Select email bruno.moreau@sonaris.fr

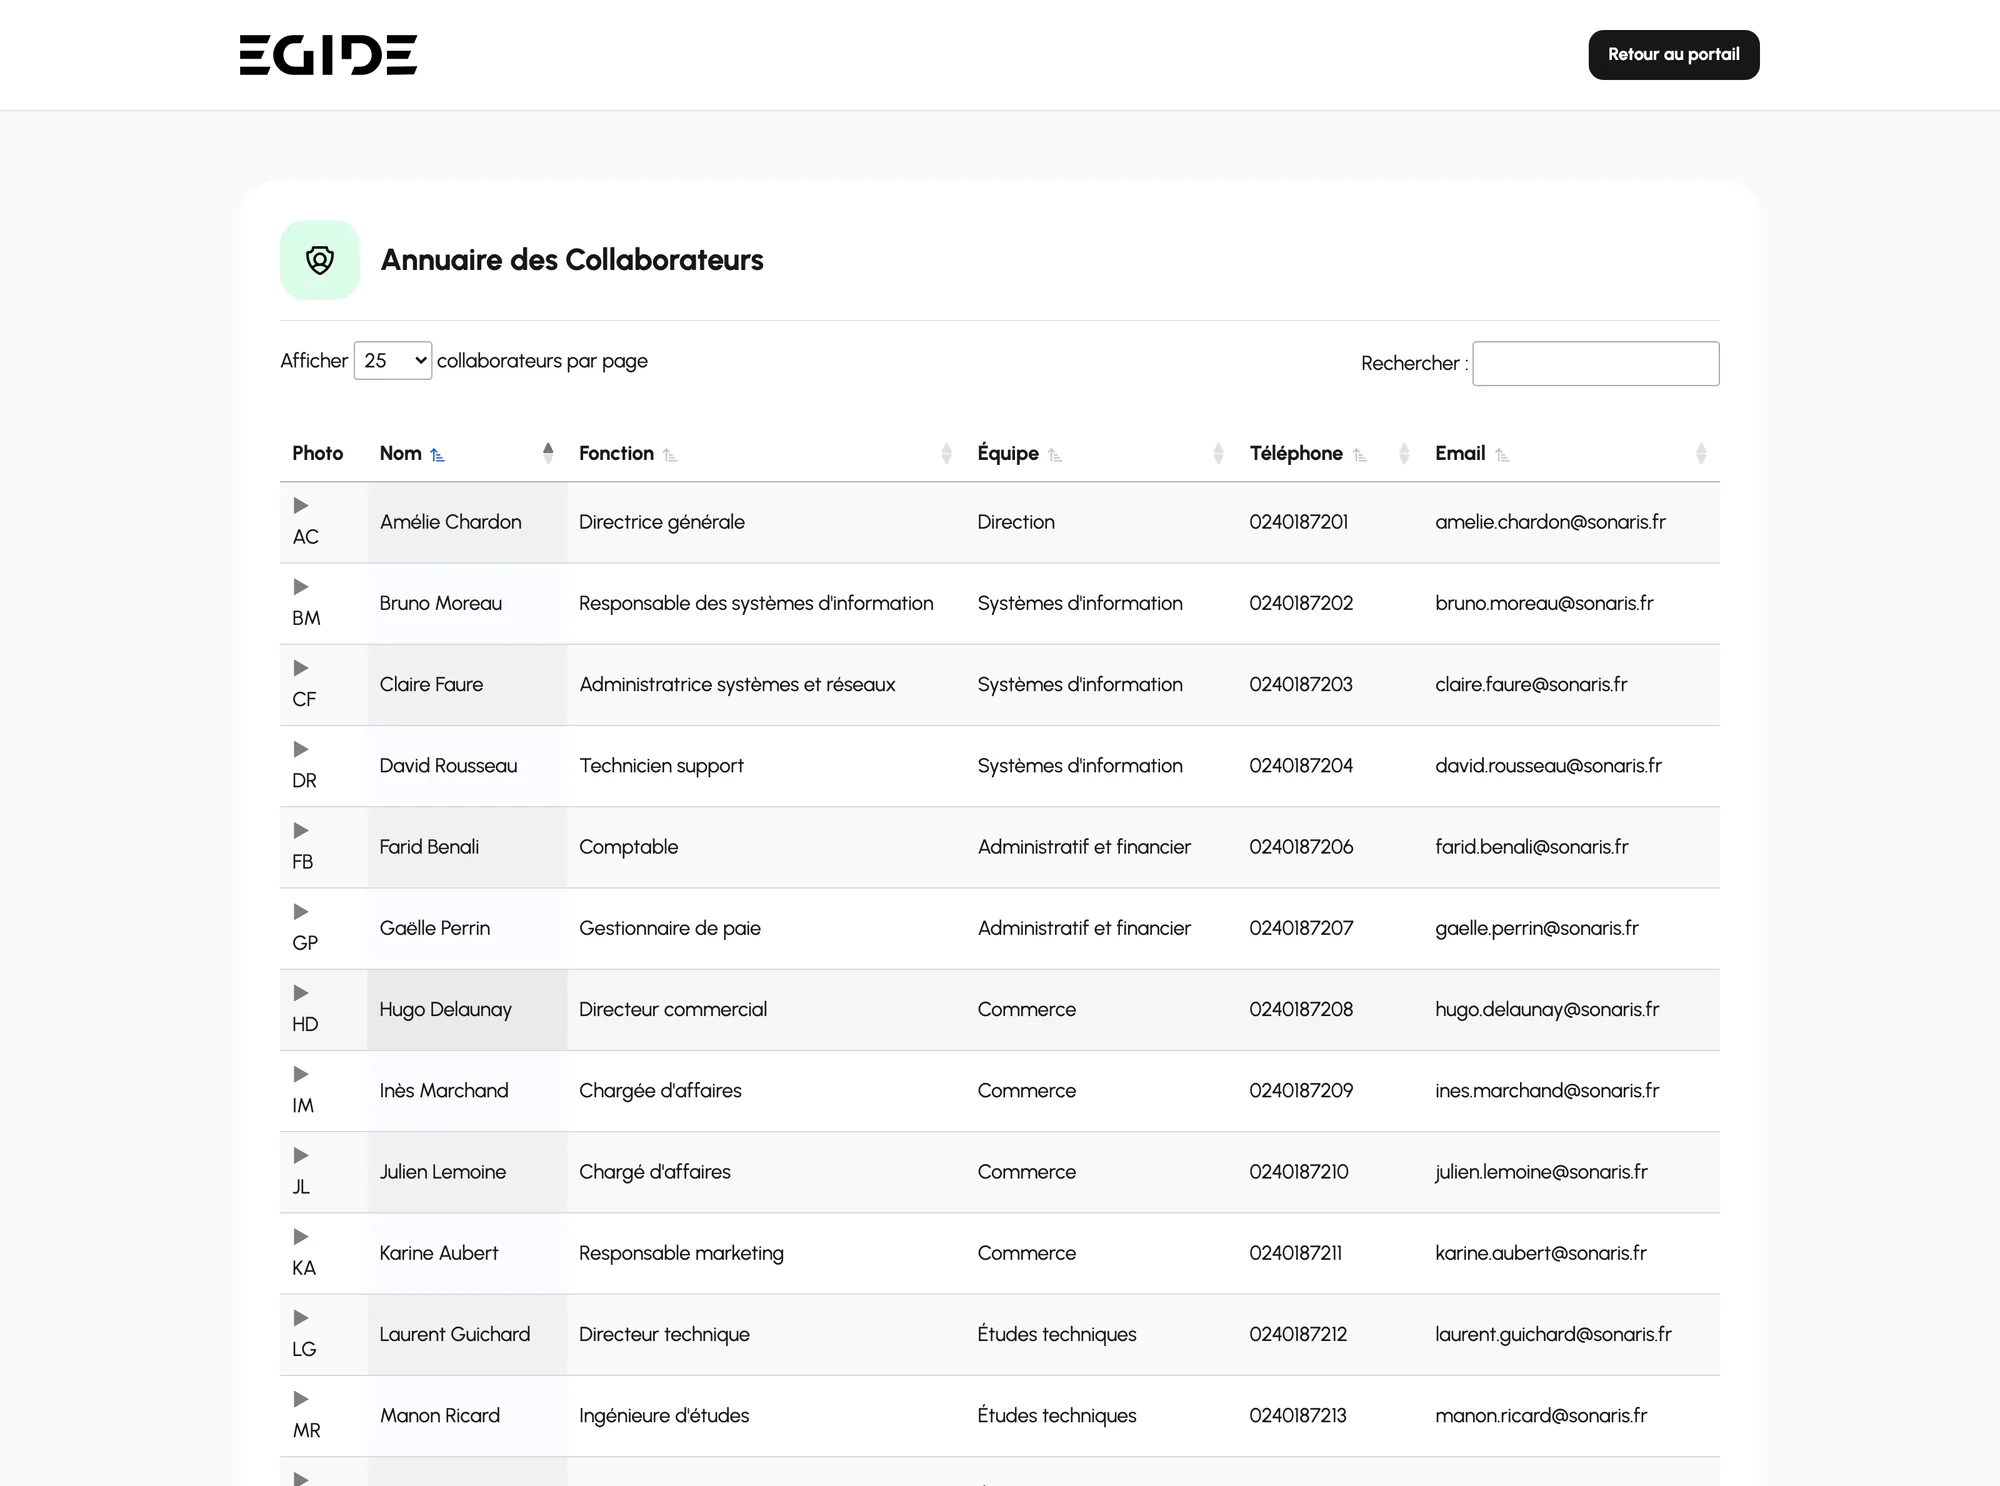coord(1544,603)
